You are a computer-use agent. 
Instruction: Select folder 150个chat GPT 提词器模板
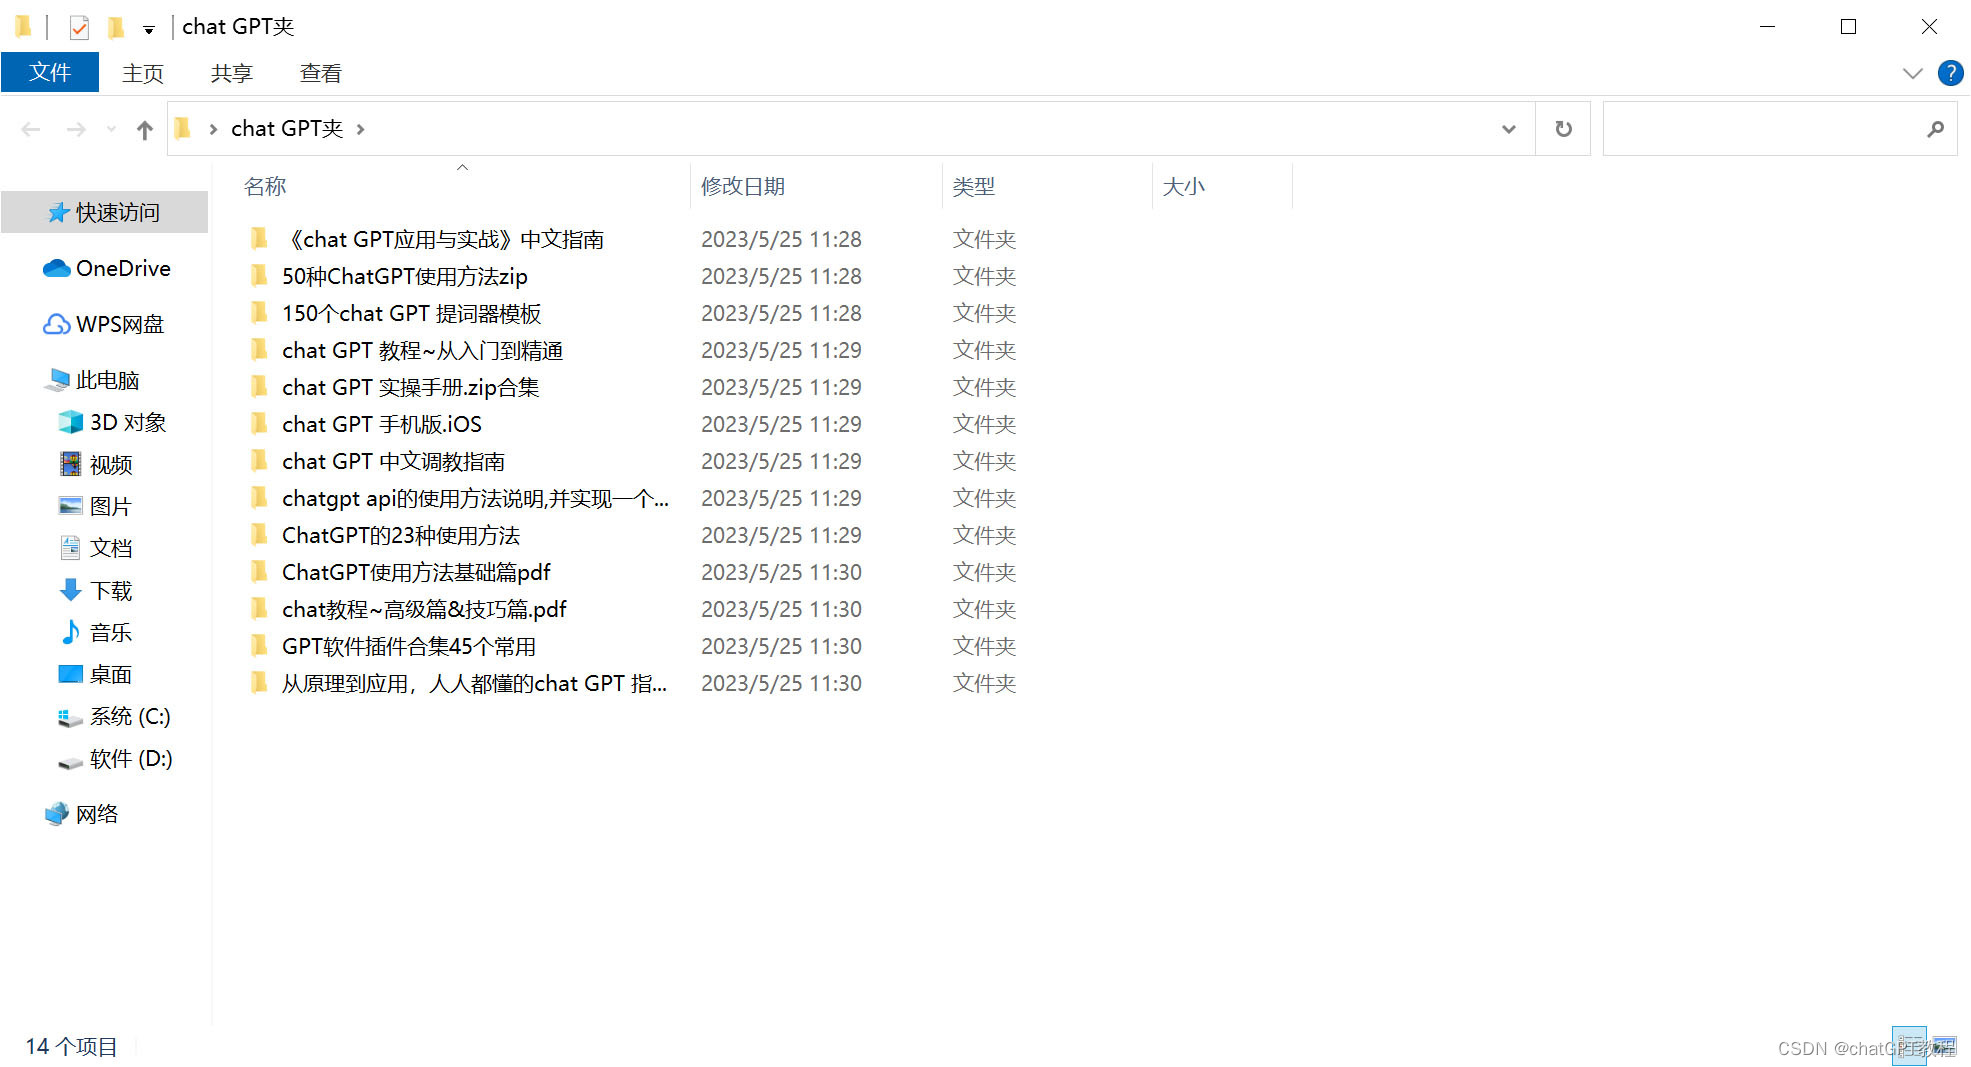pyautogui.click(x=411, y=313)
